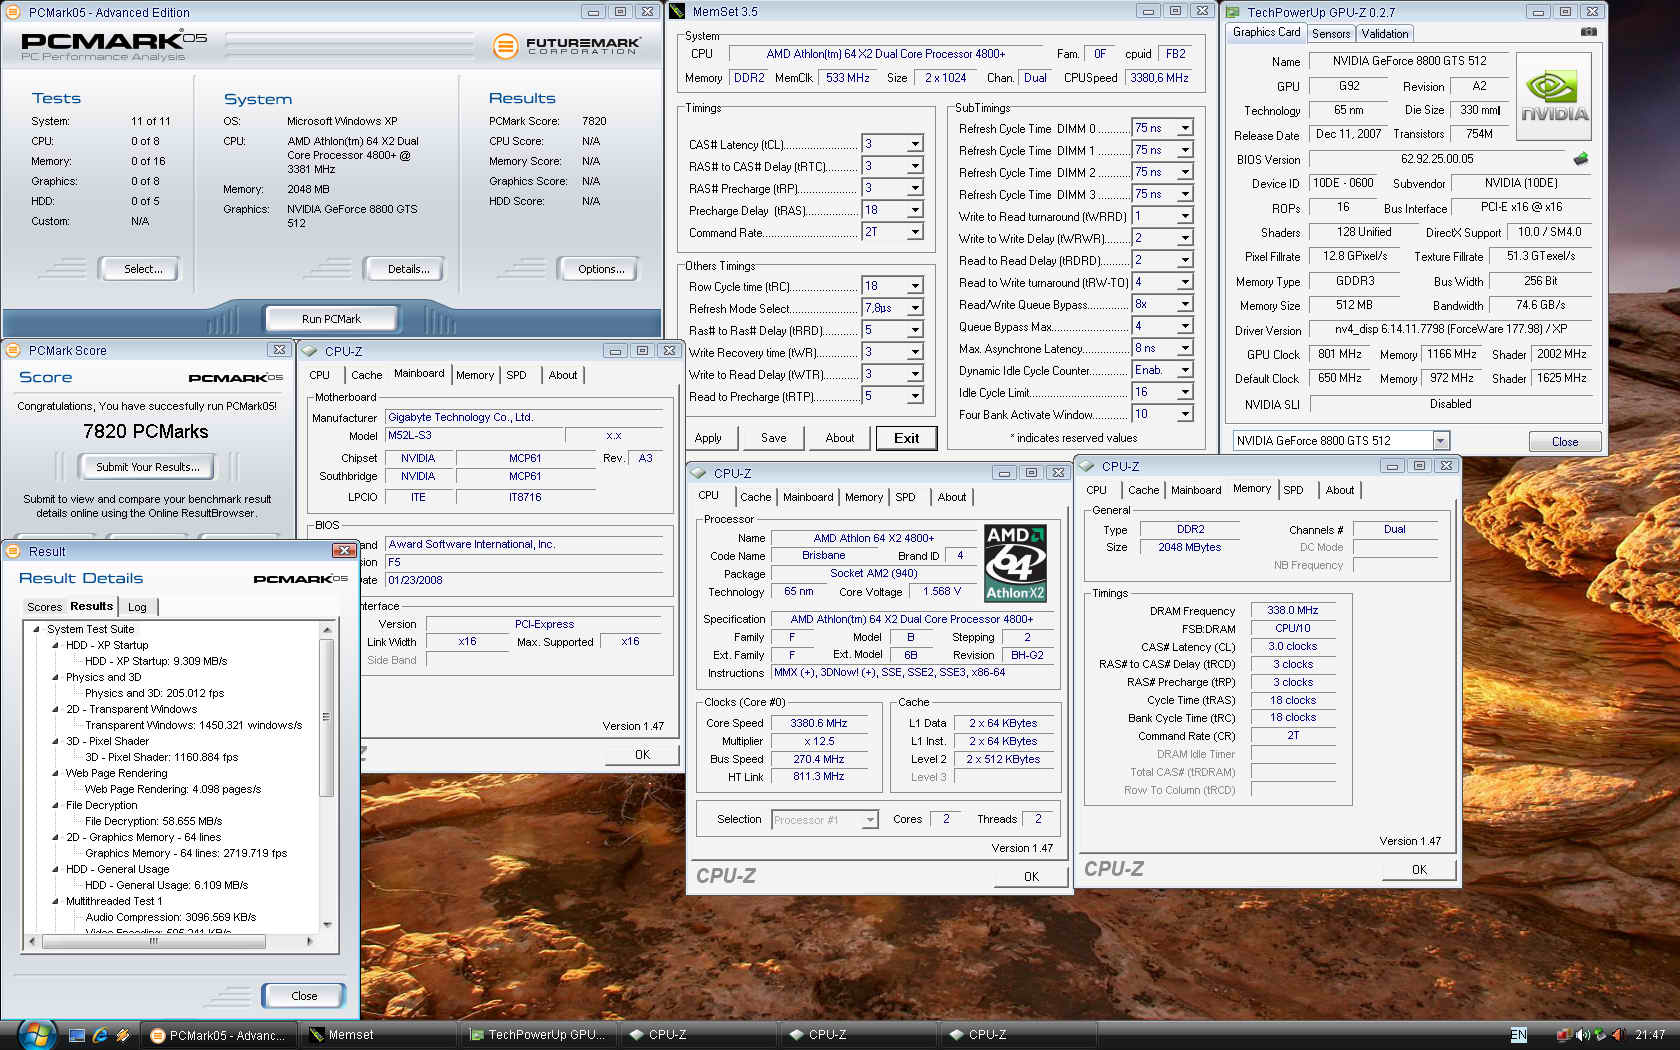
Task: Click the taskbar clock showing 21:47
Action: pos(1650,1035)
